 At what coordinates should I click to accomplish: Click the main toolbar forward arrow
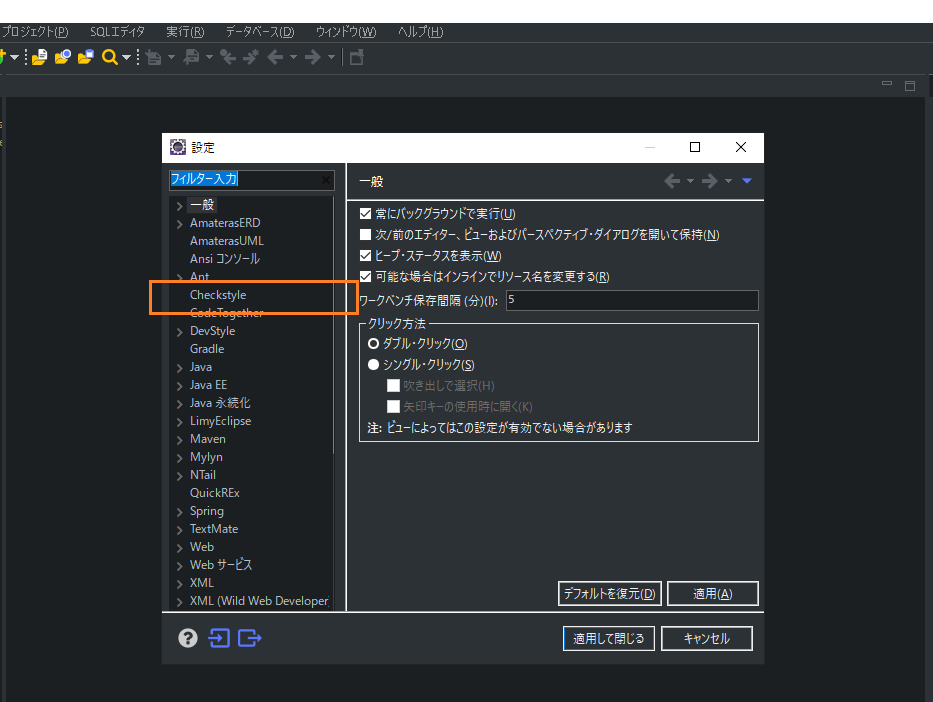click(312, 57)
